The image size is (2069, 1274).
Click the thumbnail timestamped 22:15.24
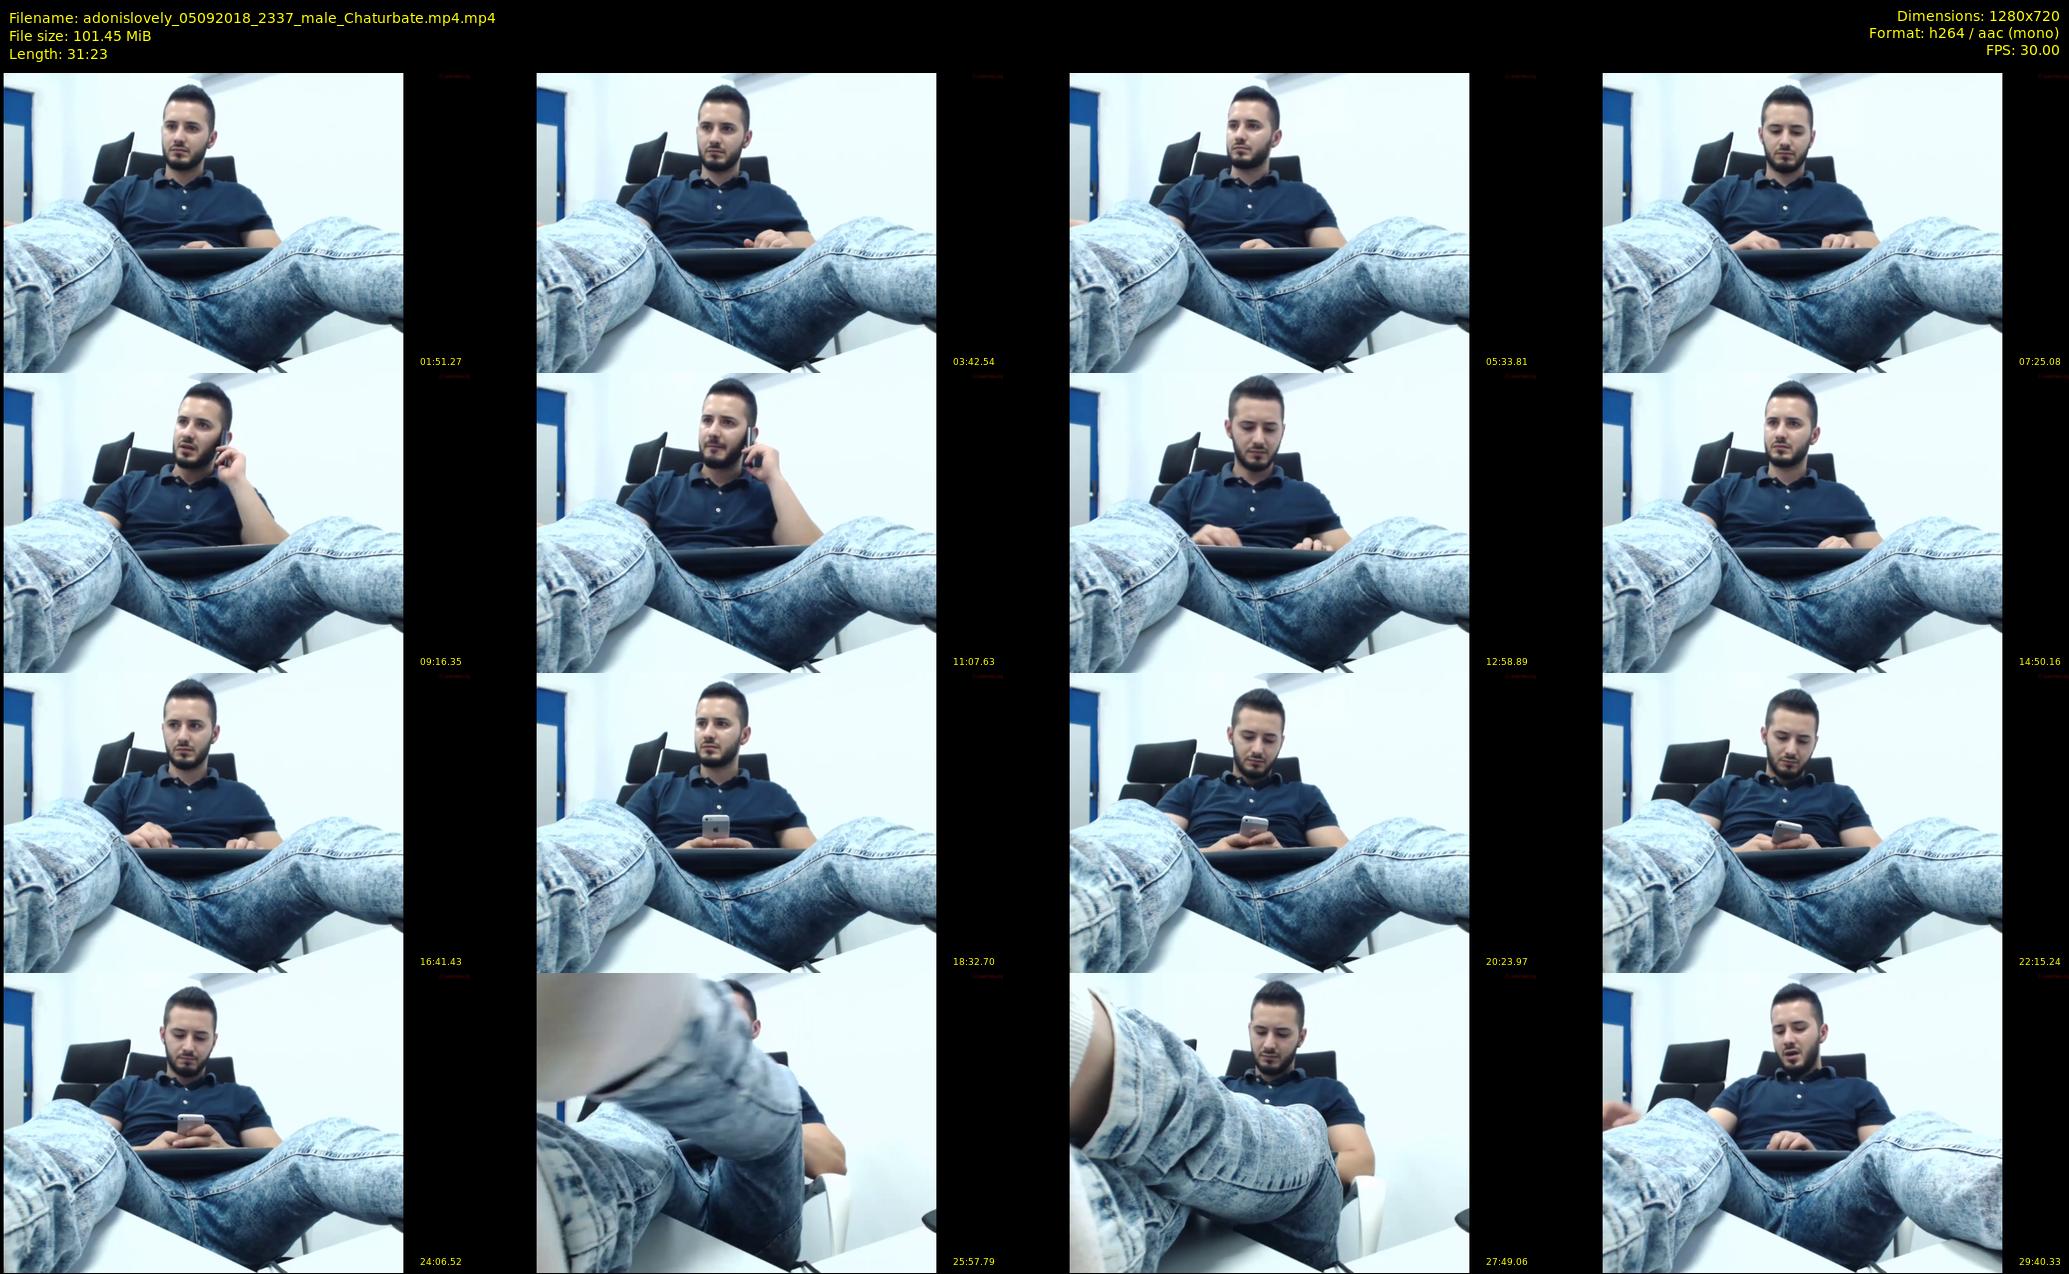pyautogui.click(x=1802, y=822)
